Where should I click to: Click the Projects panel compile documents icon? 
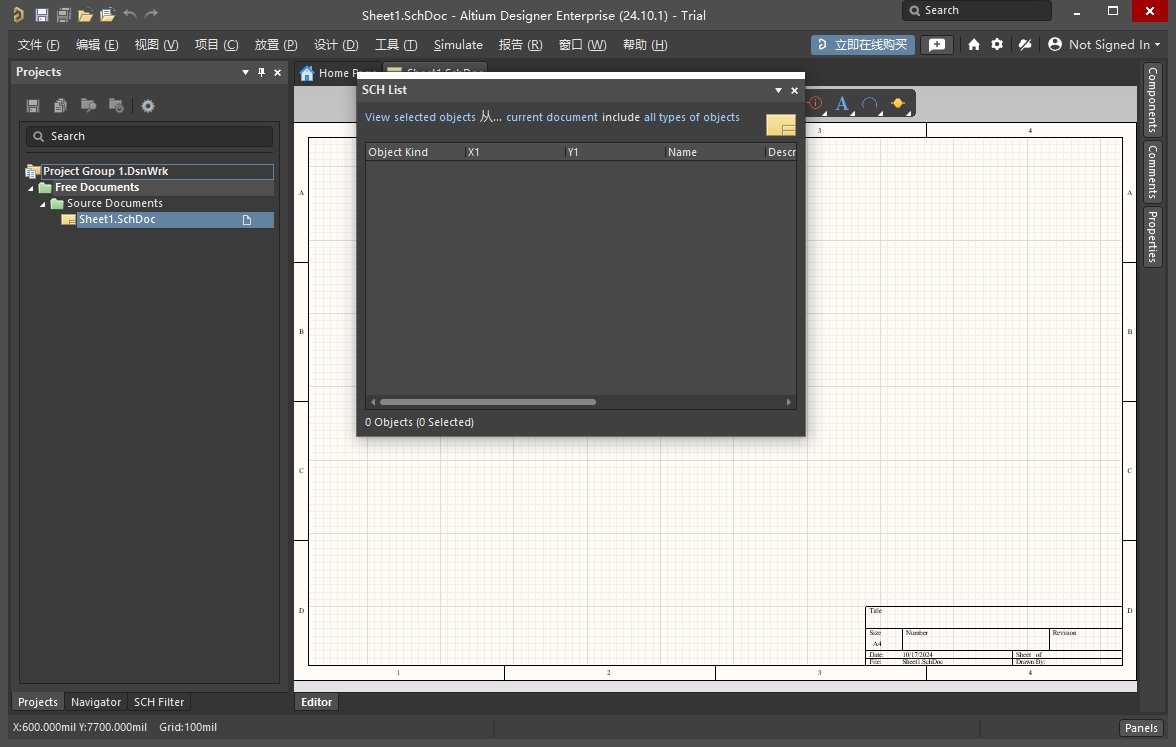[x=61, y=106]
